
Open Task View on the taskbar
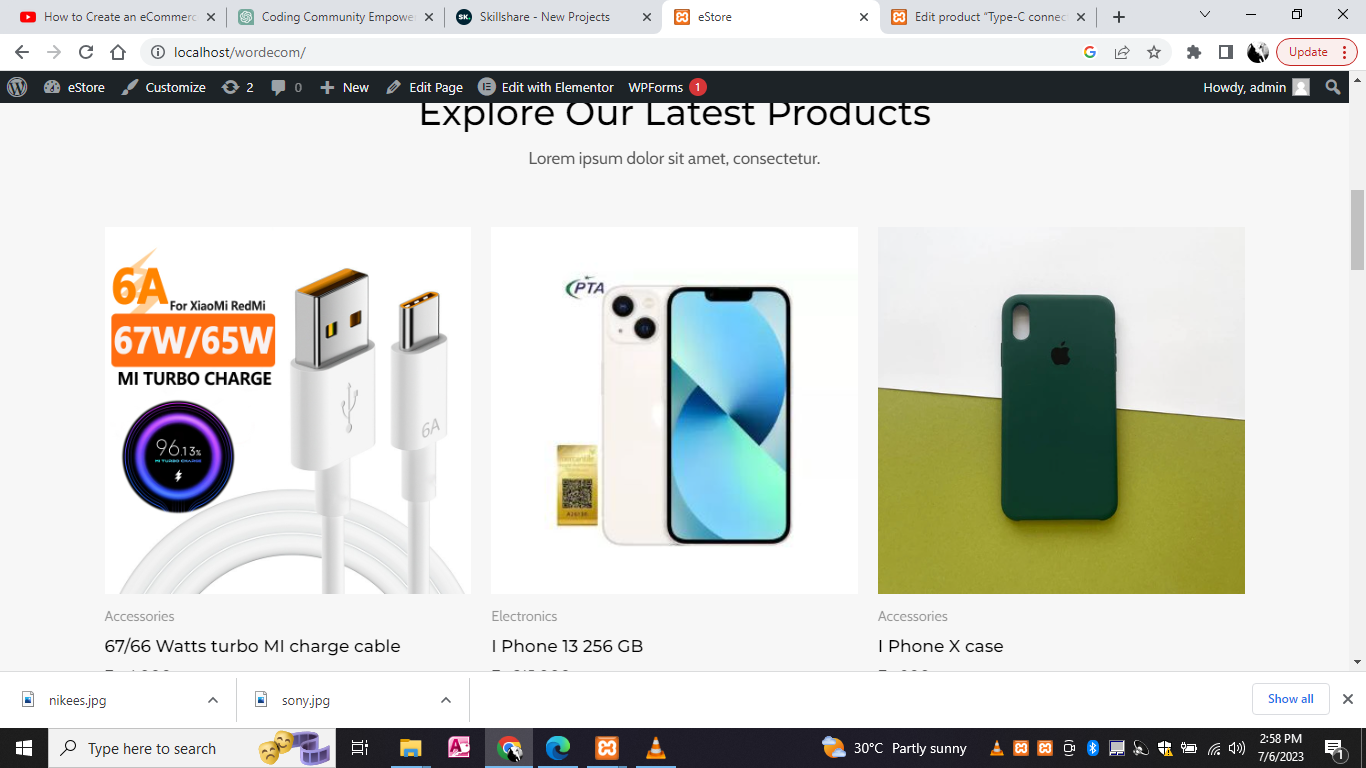(x=360, y=748)
